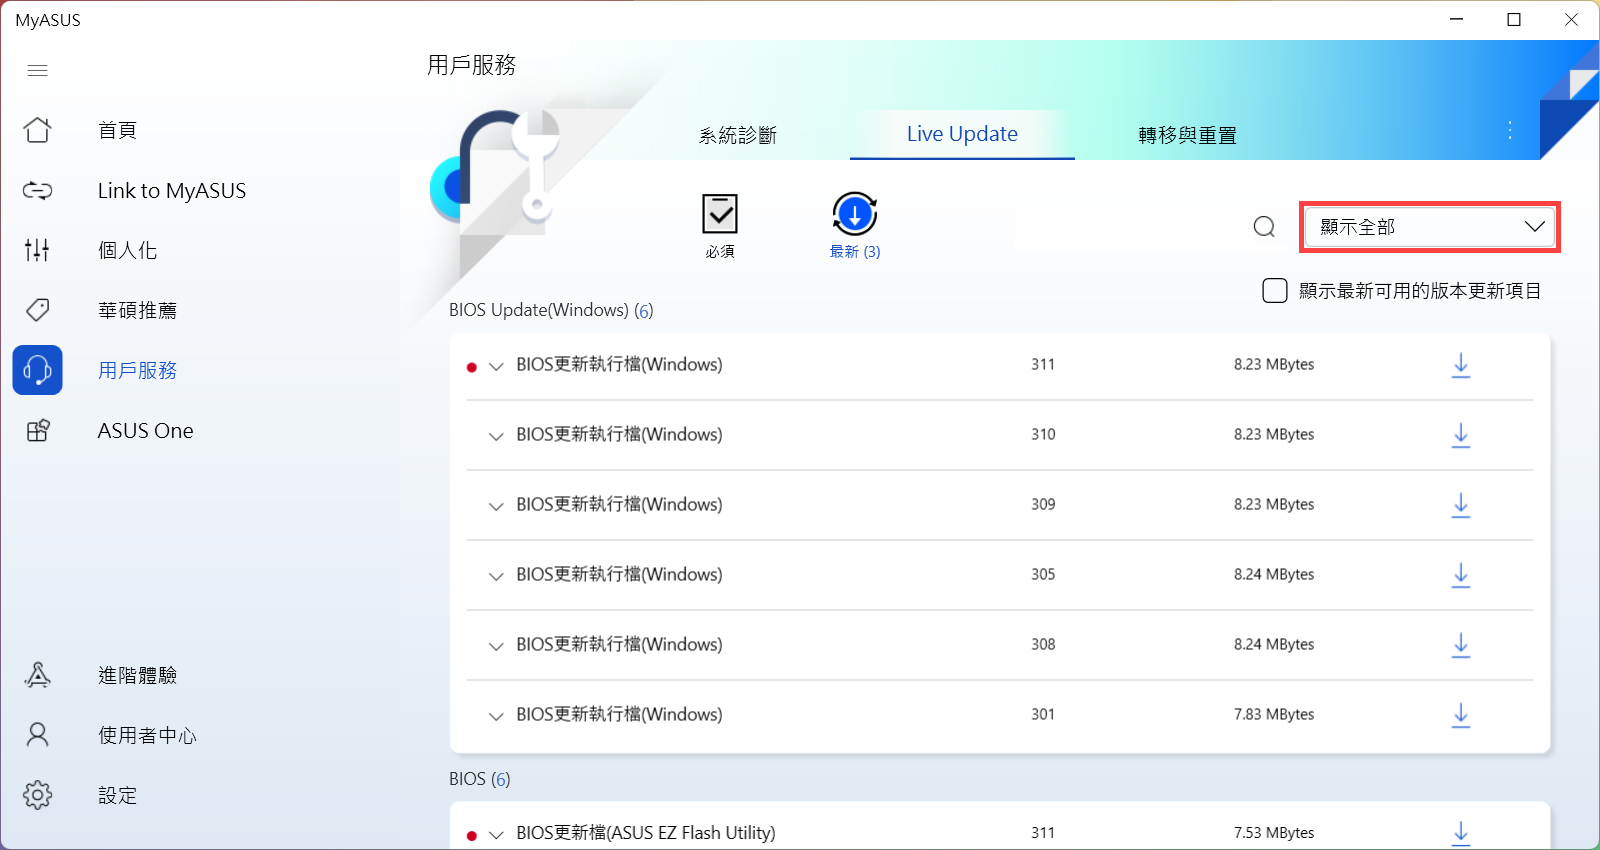Download BIOS Windows version 308
Screen dimensions: 1600x850
pyautogui.click(x=1461, y=645)
